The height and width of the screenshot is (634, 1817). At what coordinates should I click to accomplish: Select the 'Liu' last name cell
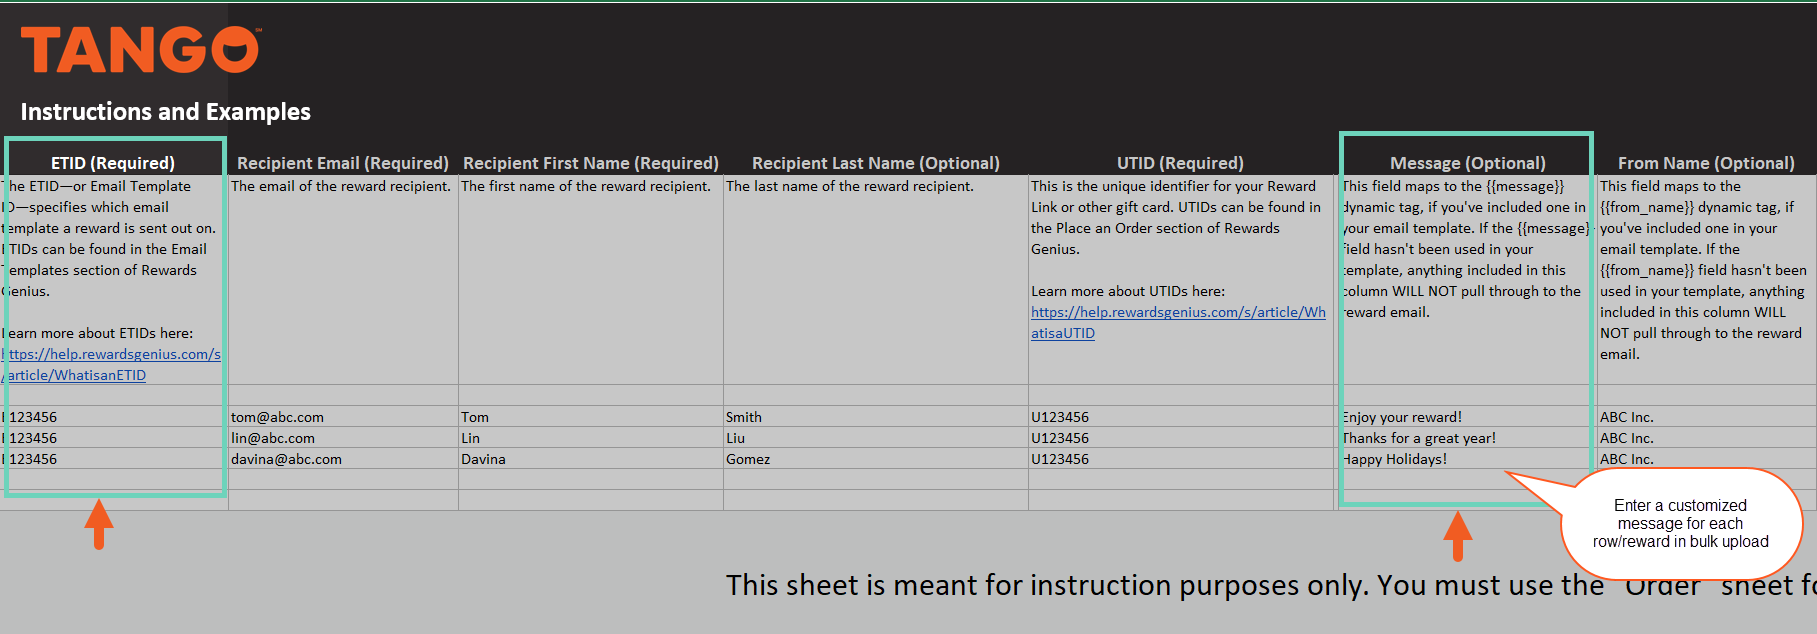pos(736,438)
